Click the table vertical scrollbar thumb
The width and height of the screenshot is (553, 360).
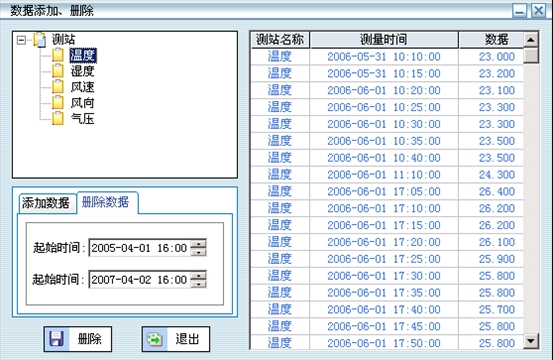(531, 56)
